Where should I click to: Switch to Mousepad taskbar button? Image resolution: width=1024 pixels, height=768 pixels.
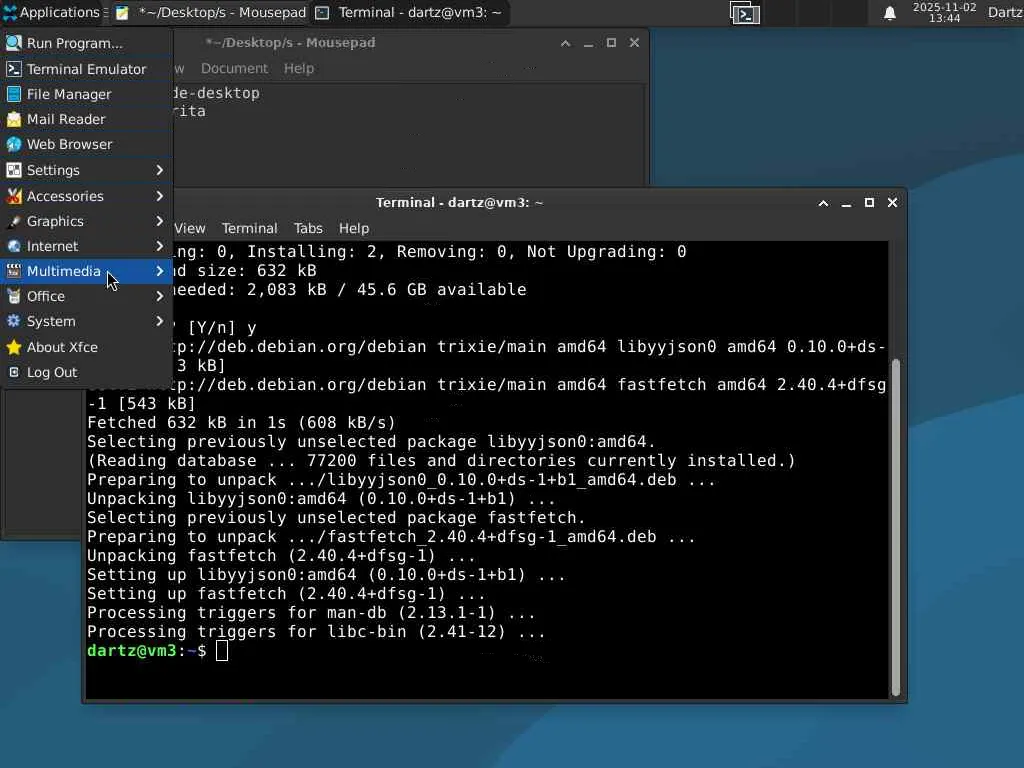tap(210, 13)
